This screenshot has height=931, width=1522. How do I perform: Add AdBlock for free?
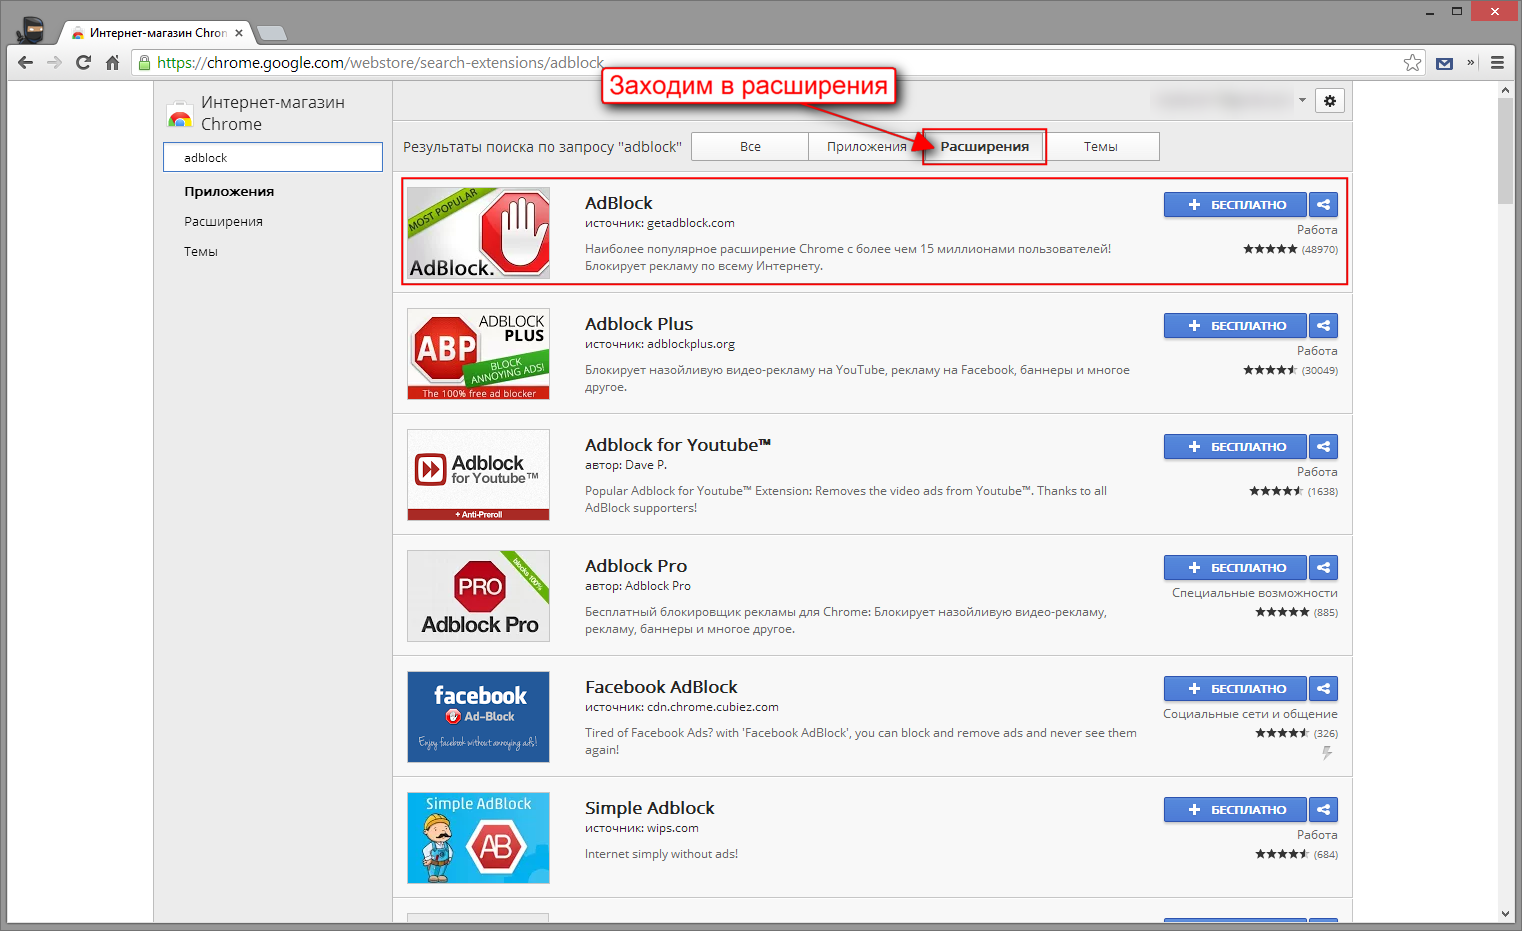(1235, 204)
